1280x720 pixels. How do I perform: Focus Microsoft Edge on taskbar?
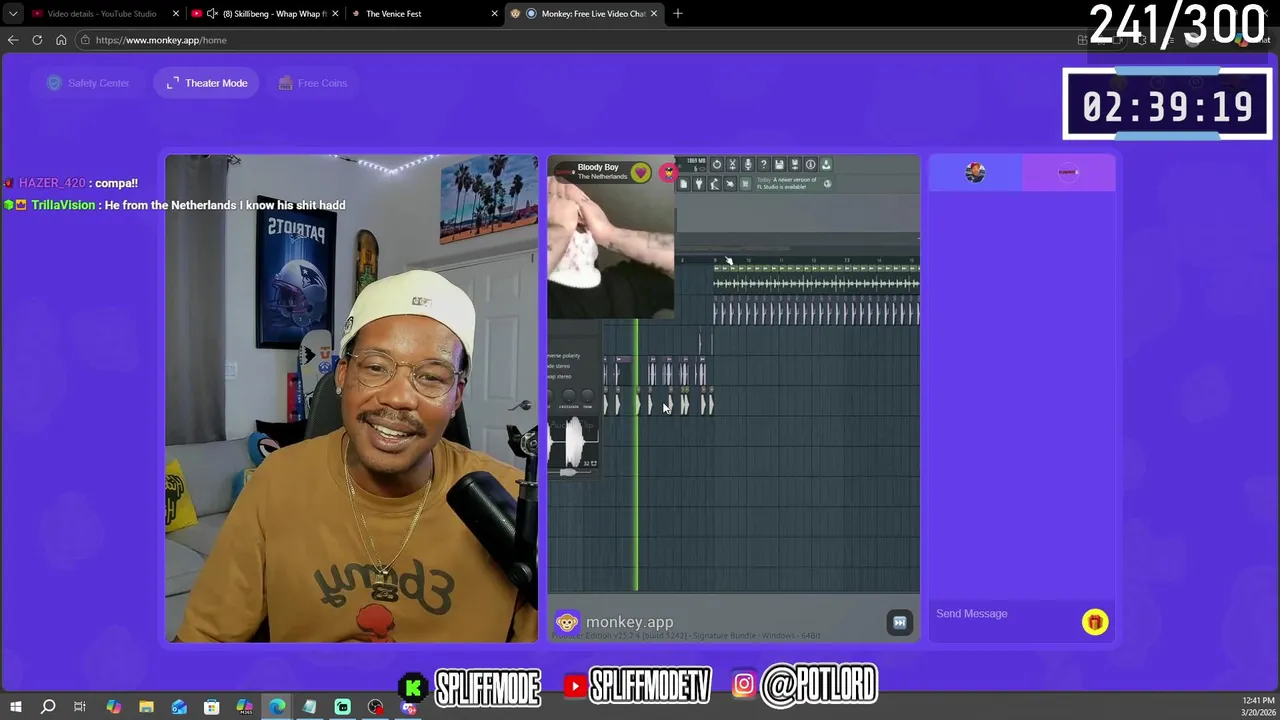pyautogui.click(x=277, y=707)
